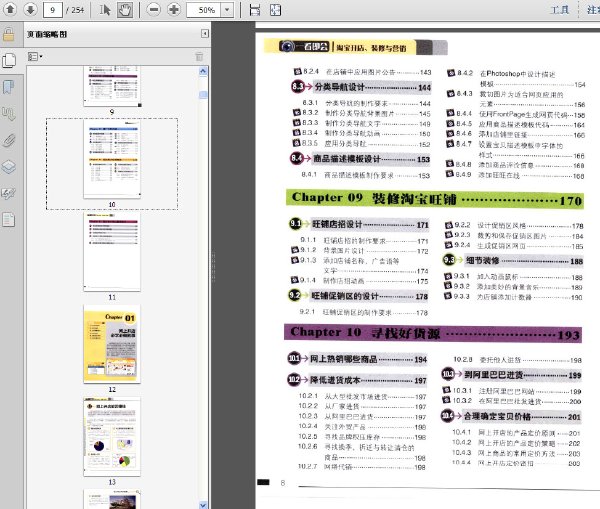Select page 13 thumbnail
This screenshot has height=509, width=600.
[112, 437]
